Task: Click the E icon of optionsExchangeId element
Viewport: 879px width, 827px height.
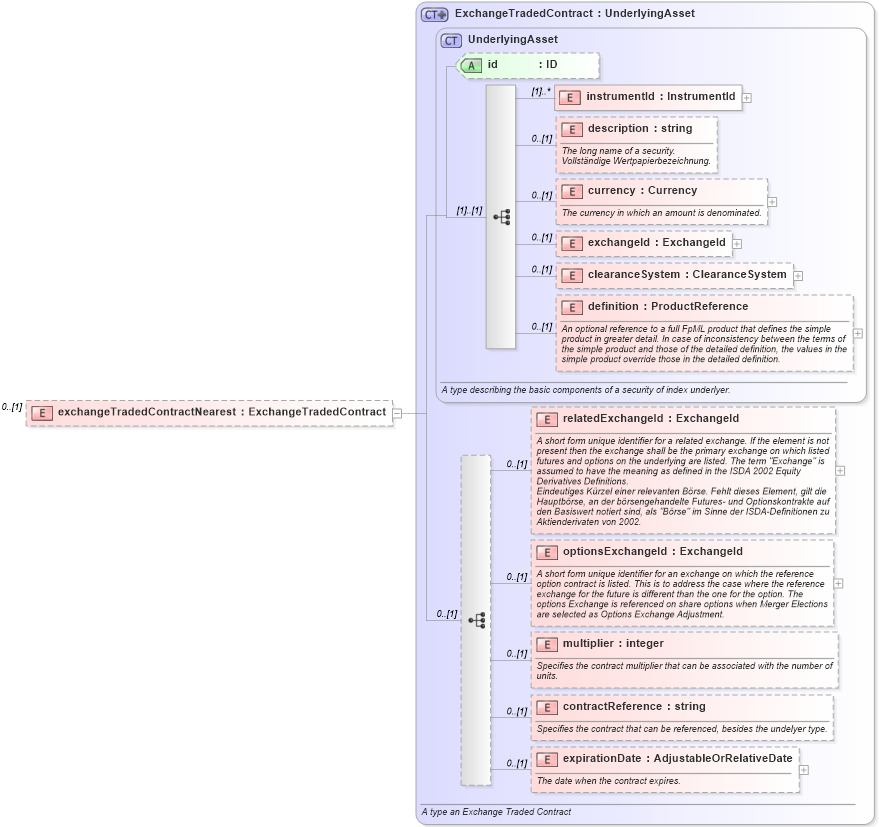Action: 547,552
